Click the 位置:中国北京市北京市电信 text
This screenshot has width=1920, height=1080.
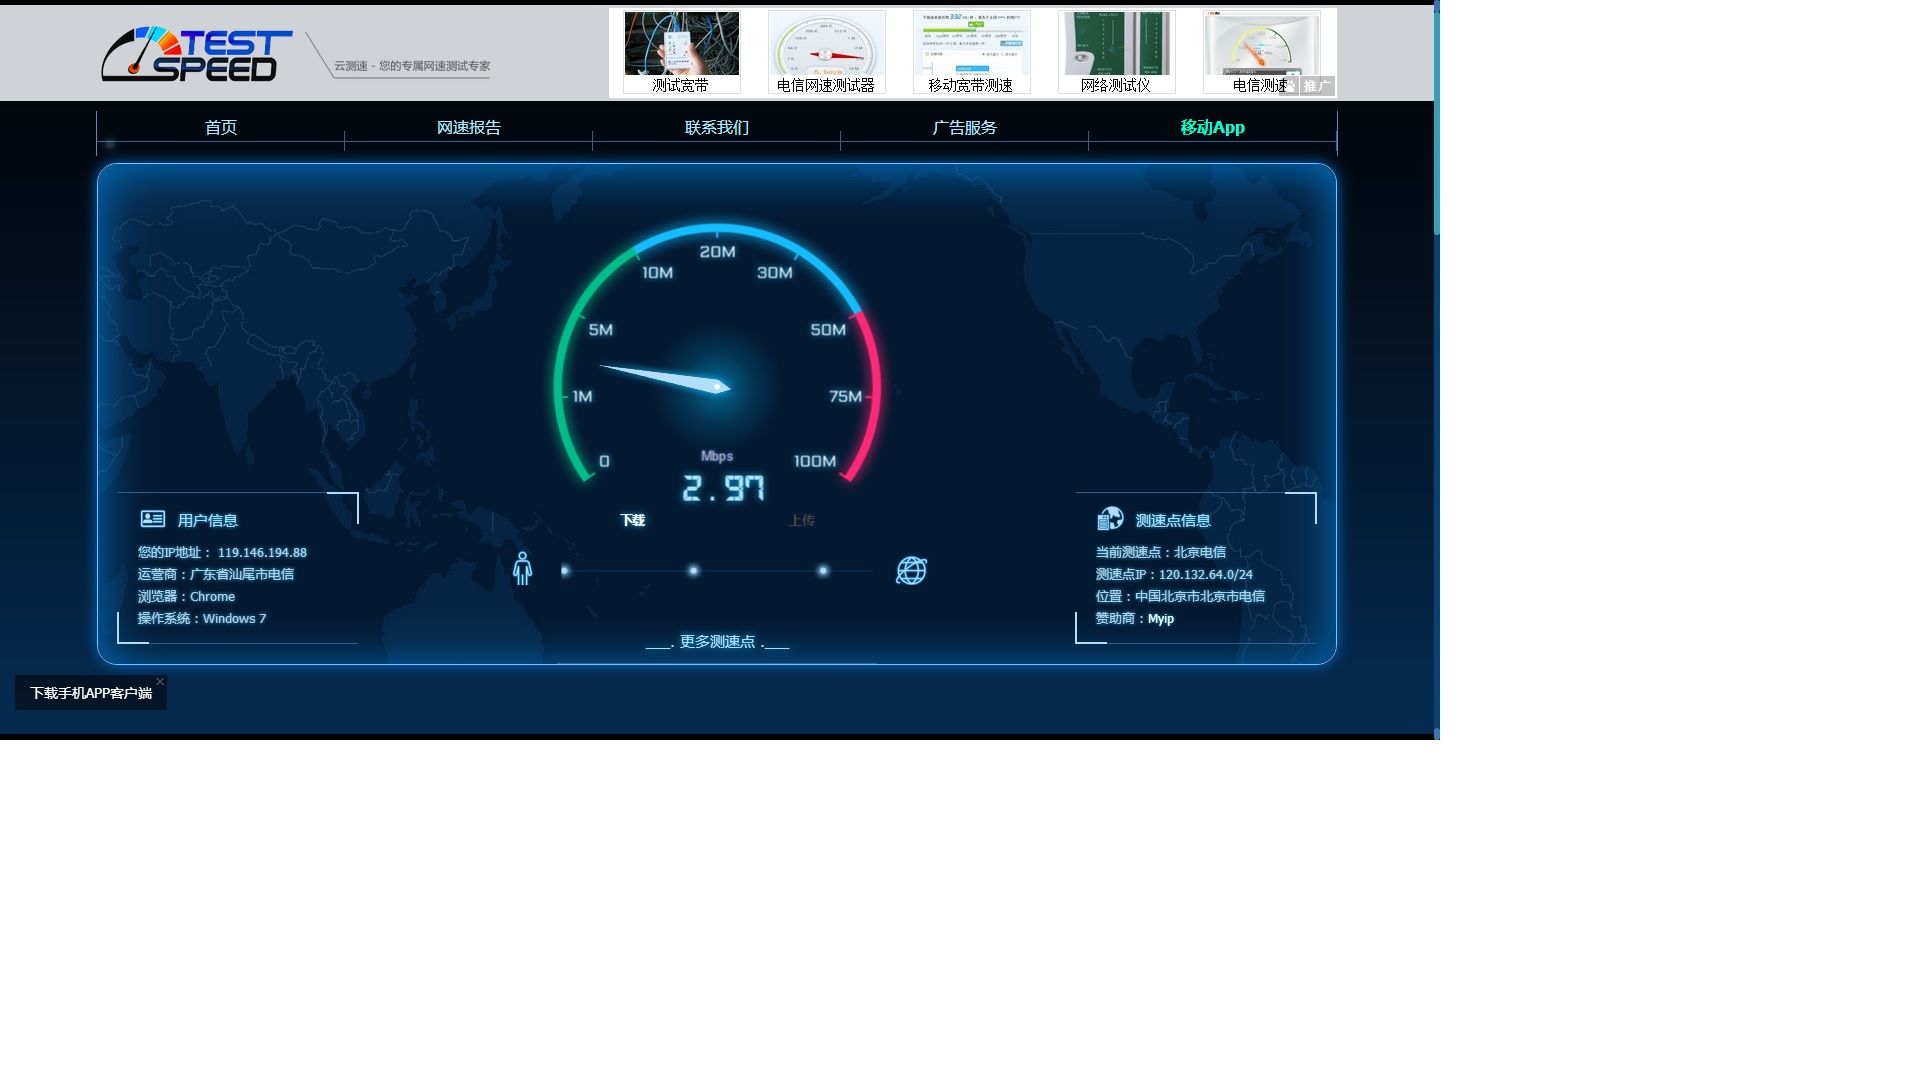pyautogui.click(x=1180, y=597)
